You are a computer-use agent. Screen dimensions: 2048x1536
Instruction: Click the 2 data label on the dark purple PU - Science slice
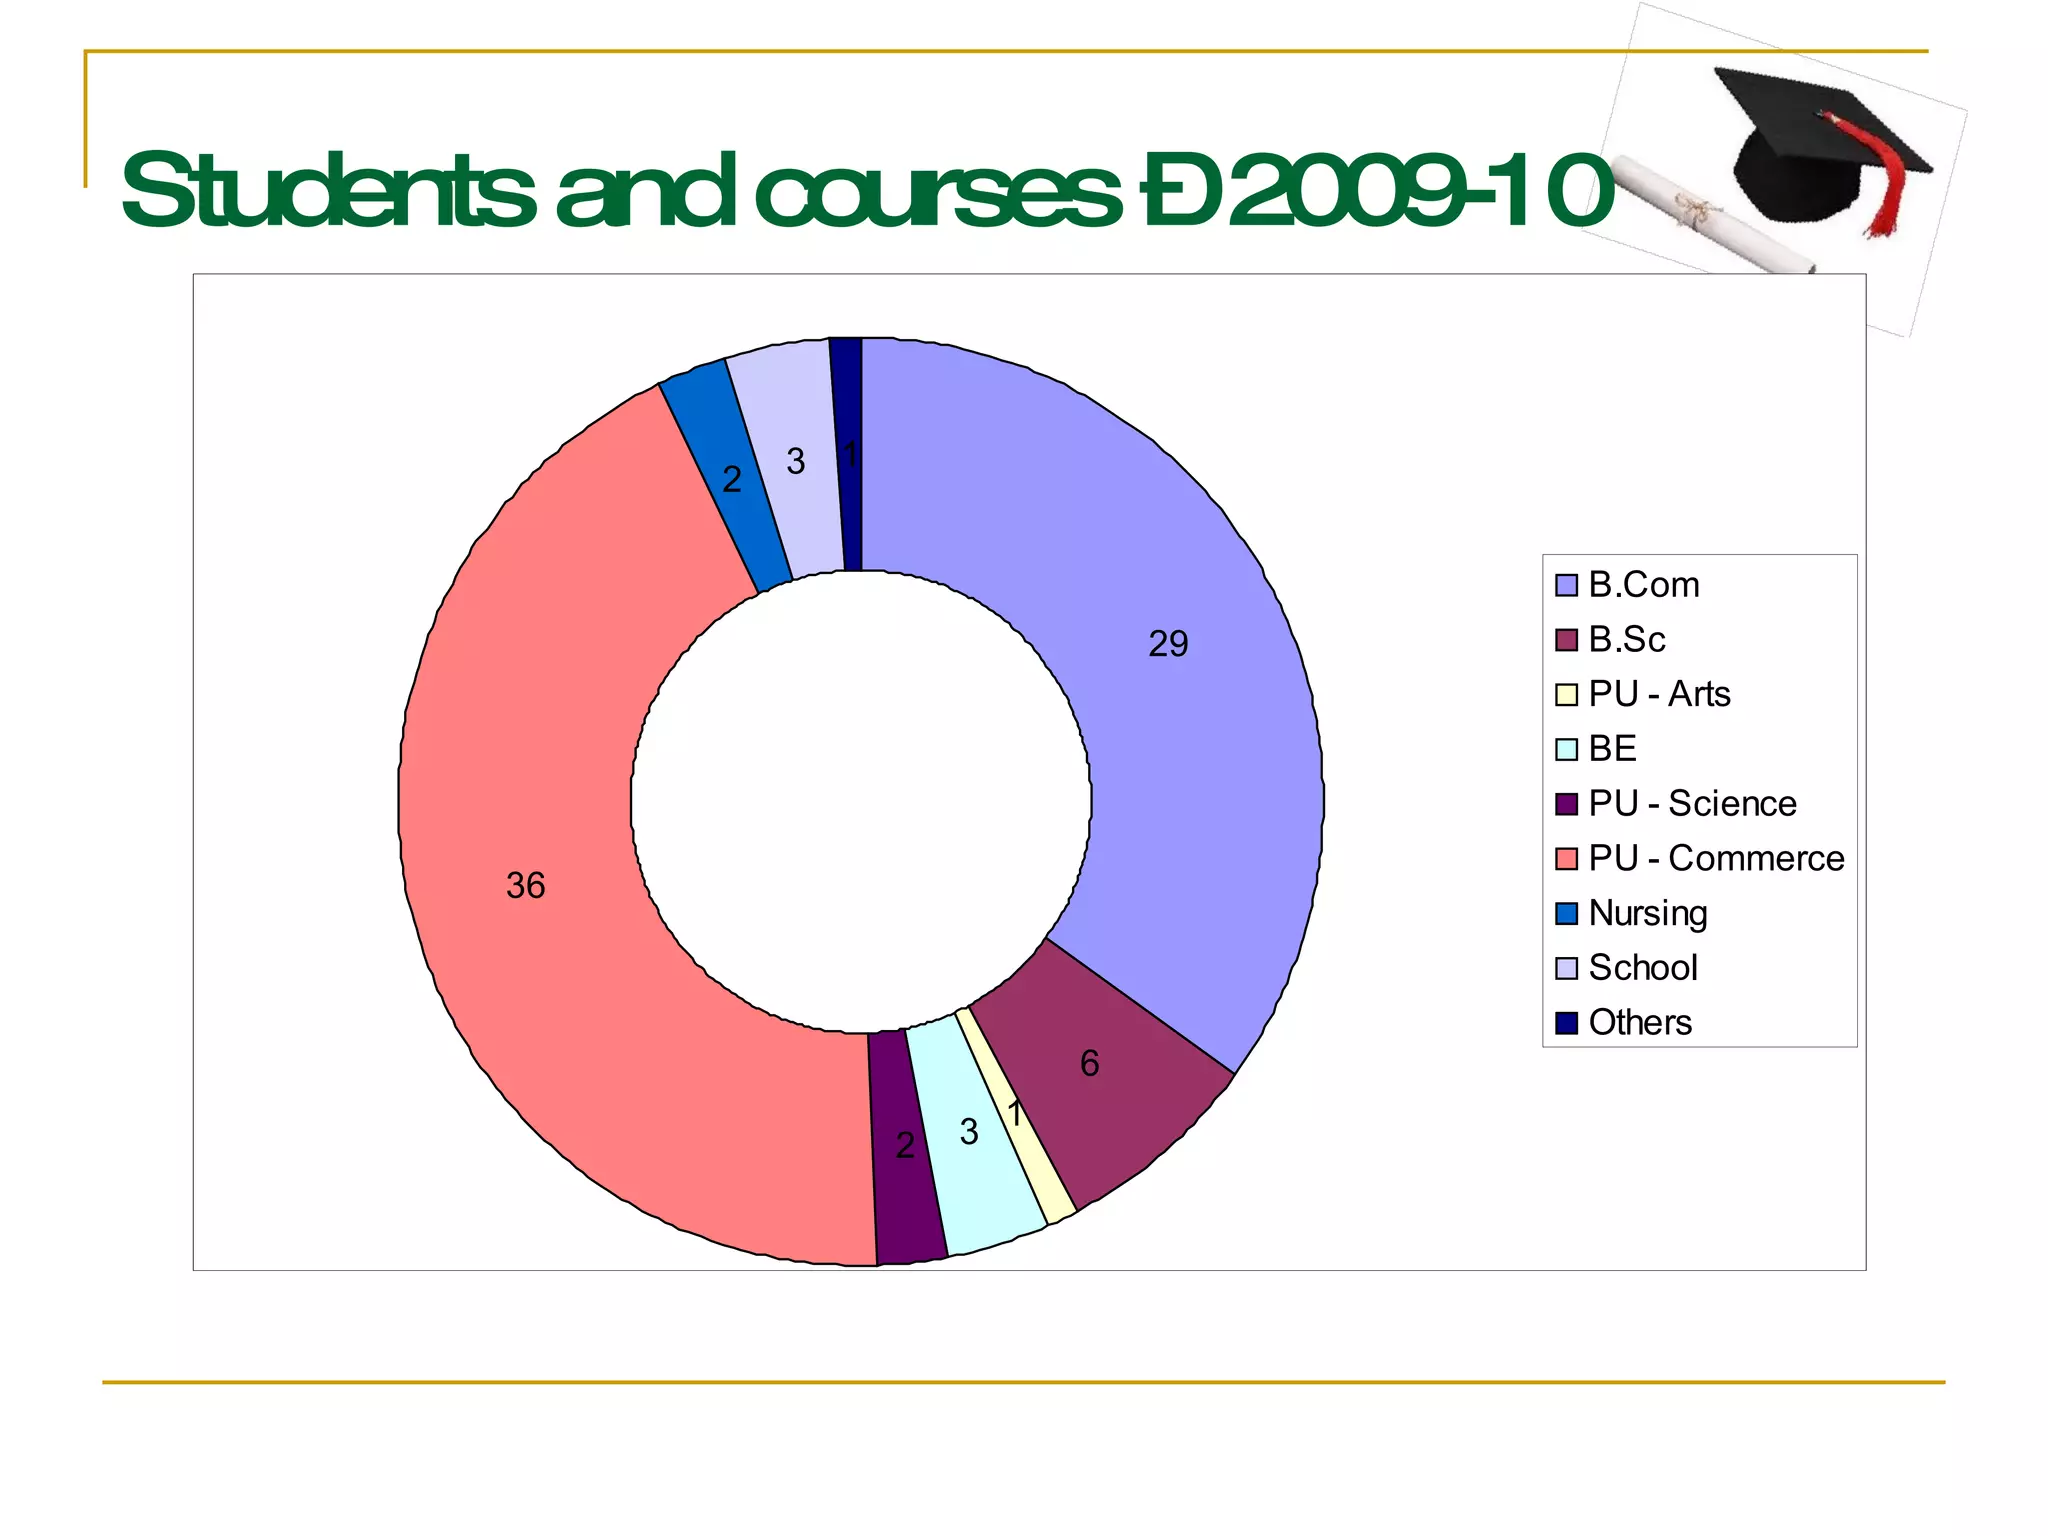point(905,1146)
